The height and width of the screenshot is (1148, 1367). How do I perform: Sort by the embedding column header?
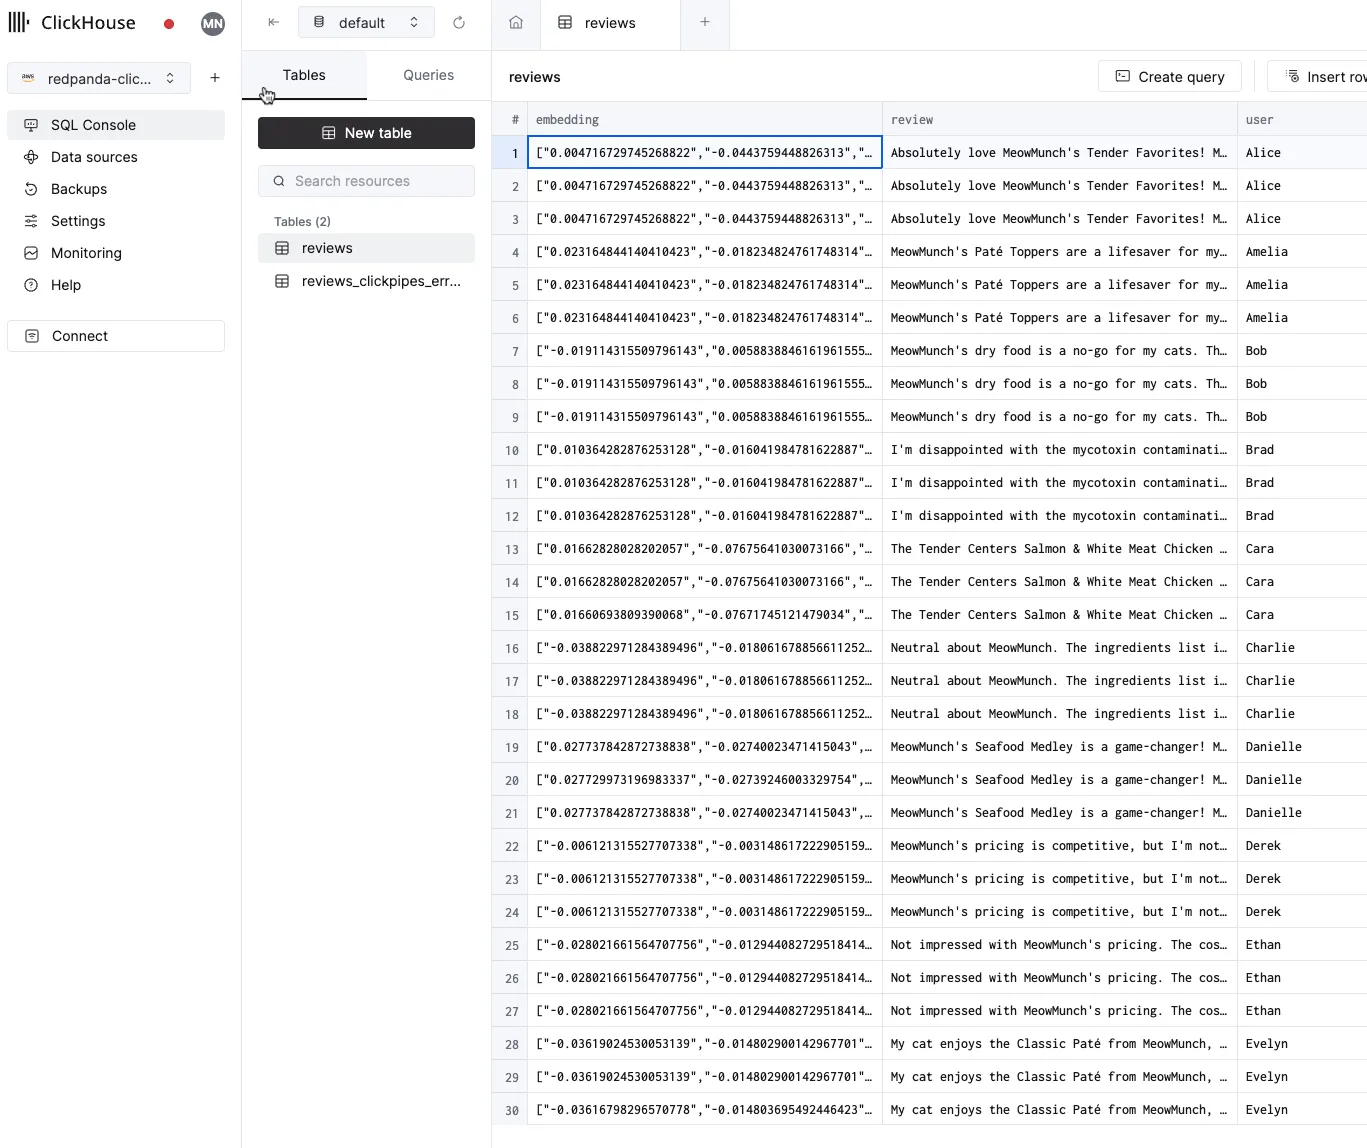point(704,119)
